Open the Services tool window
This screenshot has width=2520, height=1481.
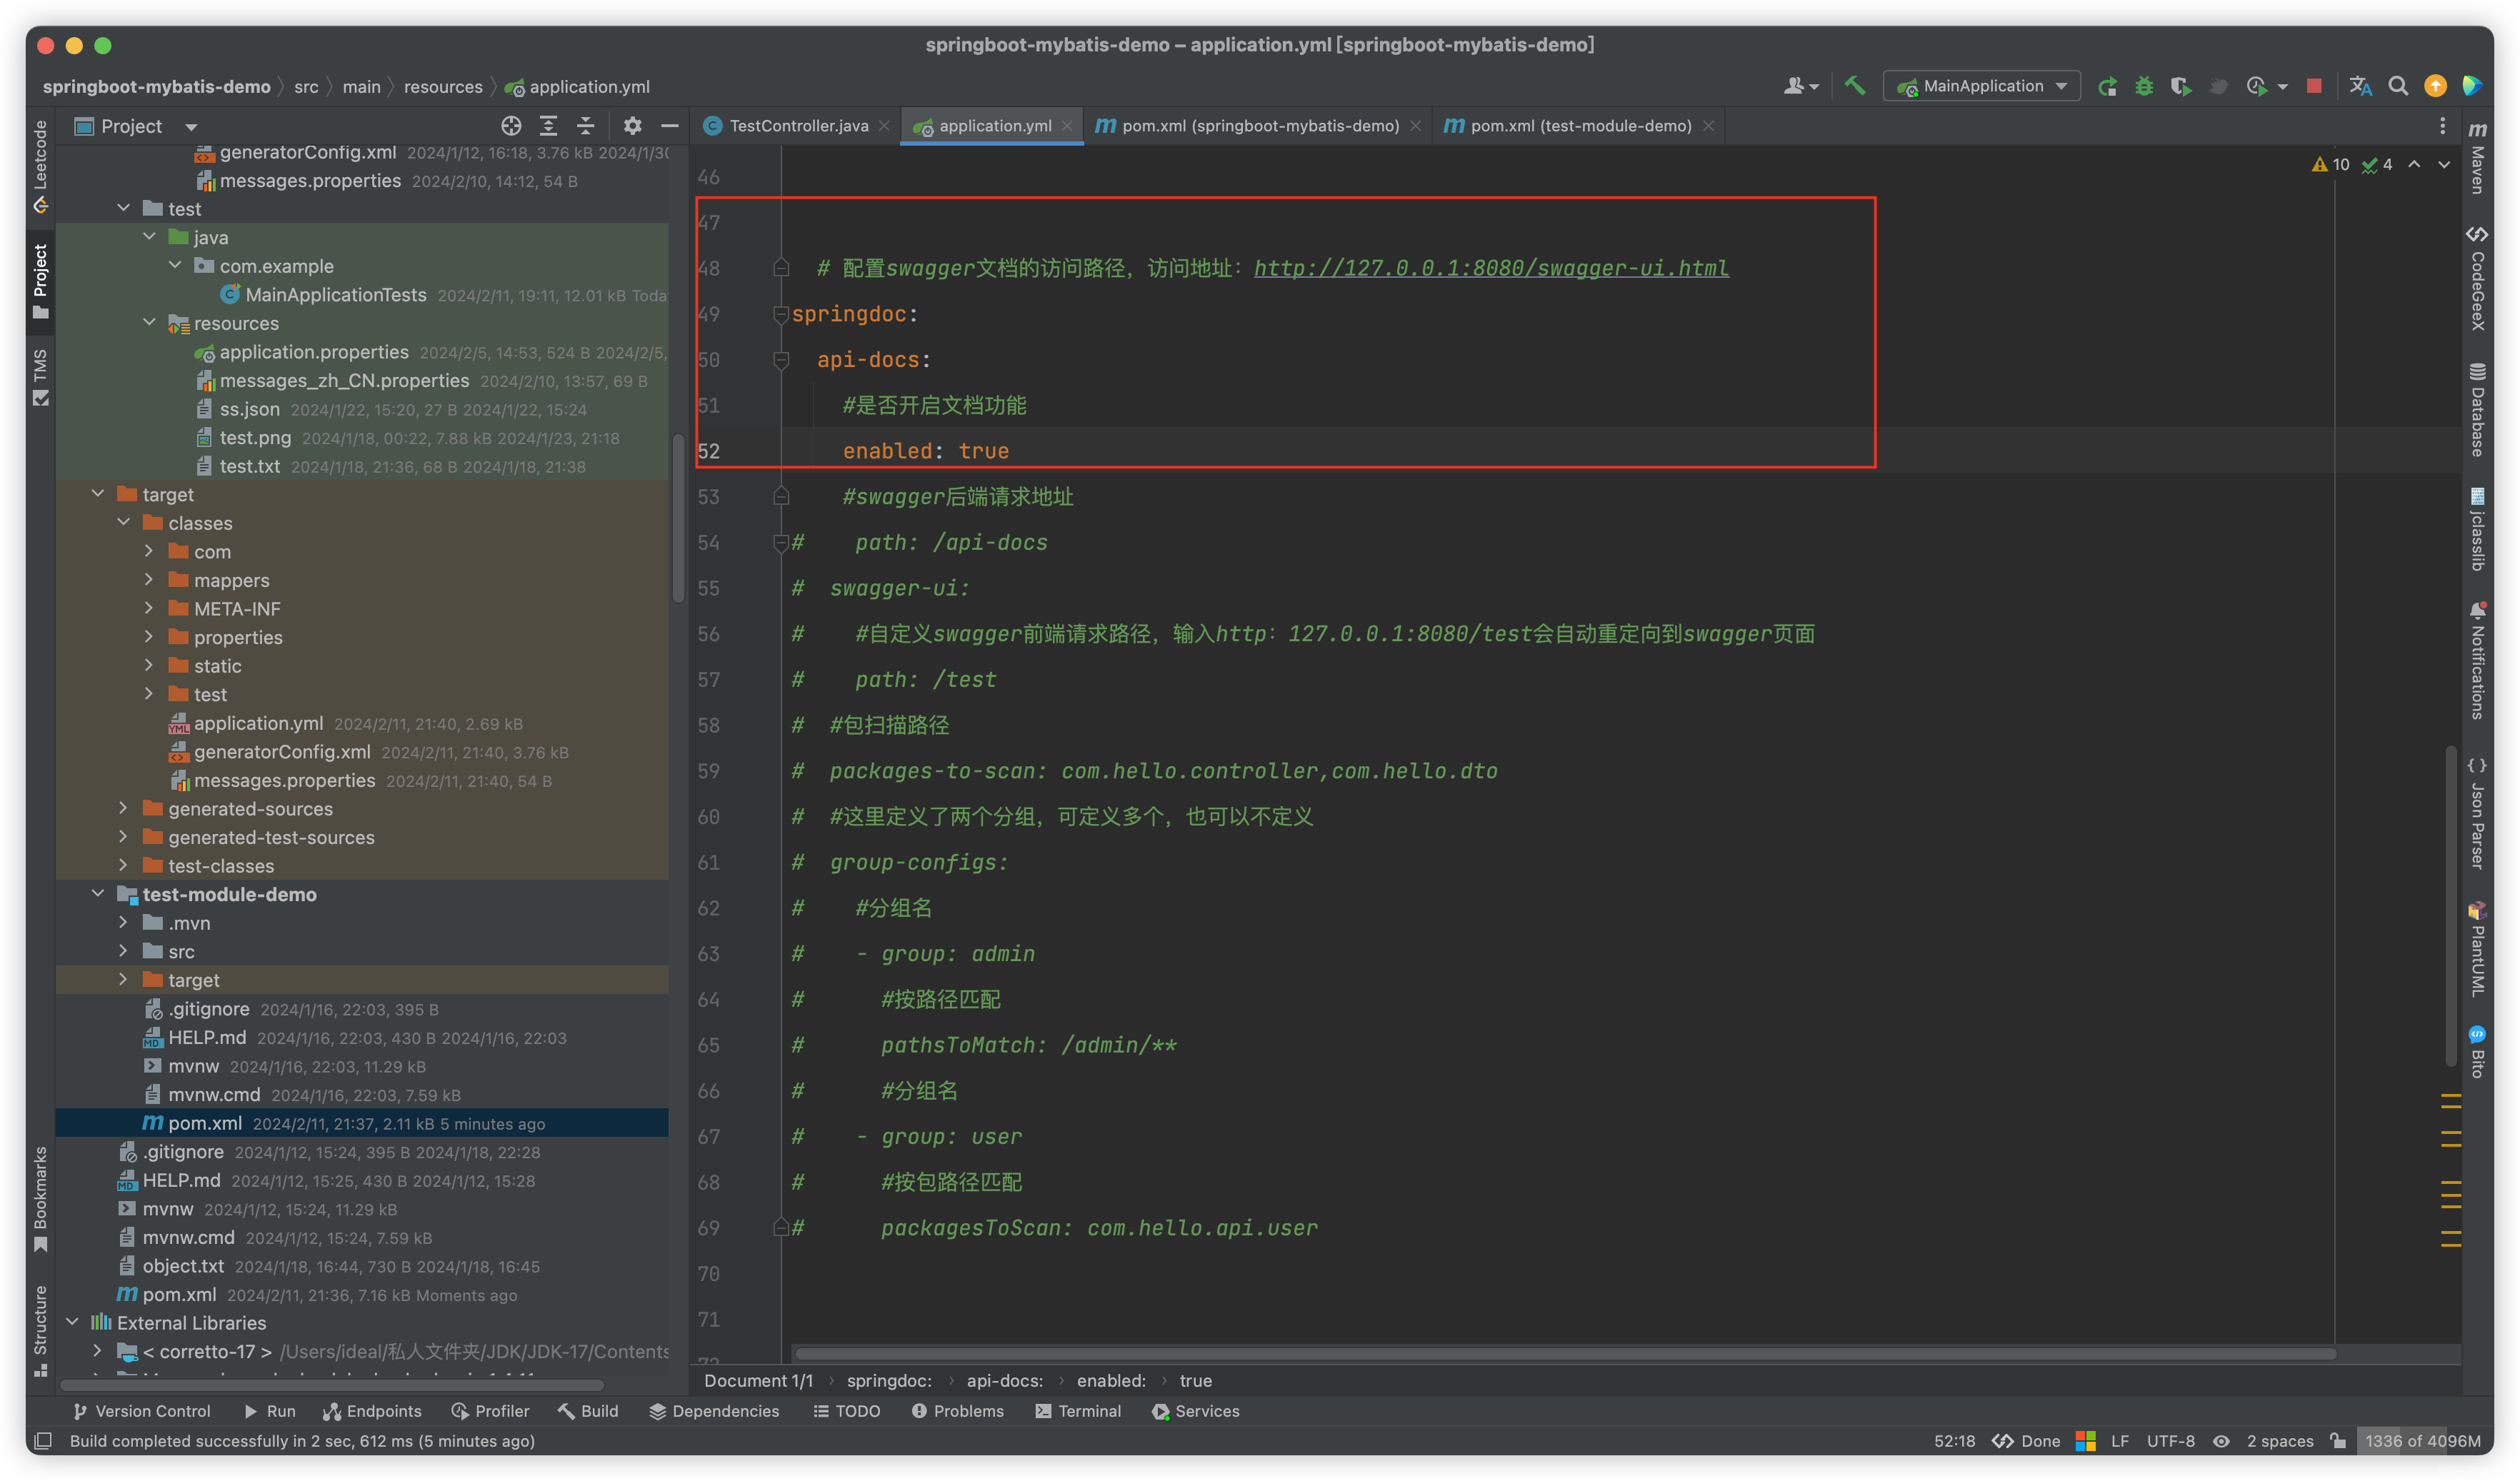pyautogui.click(x=1196, y=1411)
